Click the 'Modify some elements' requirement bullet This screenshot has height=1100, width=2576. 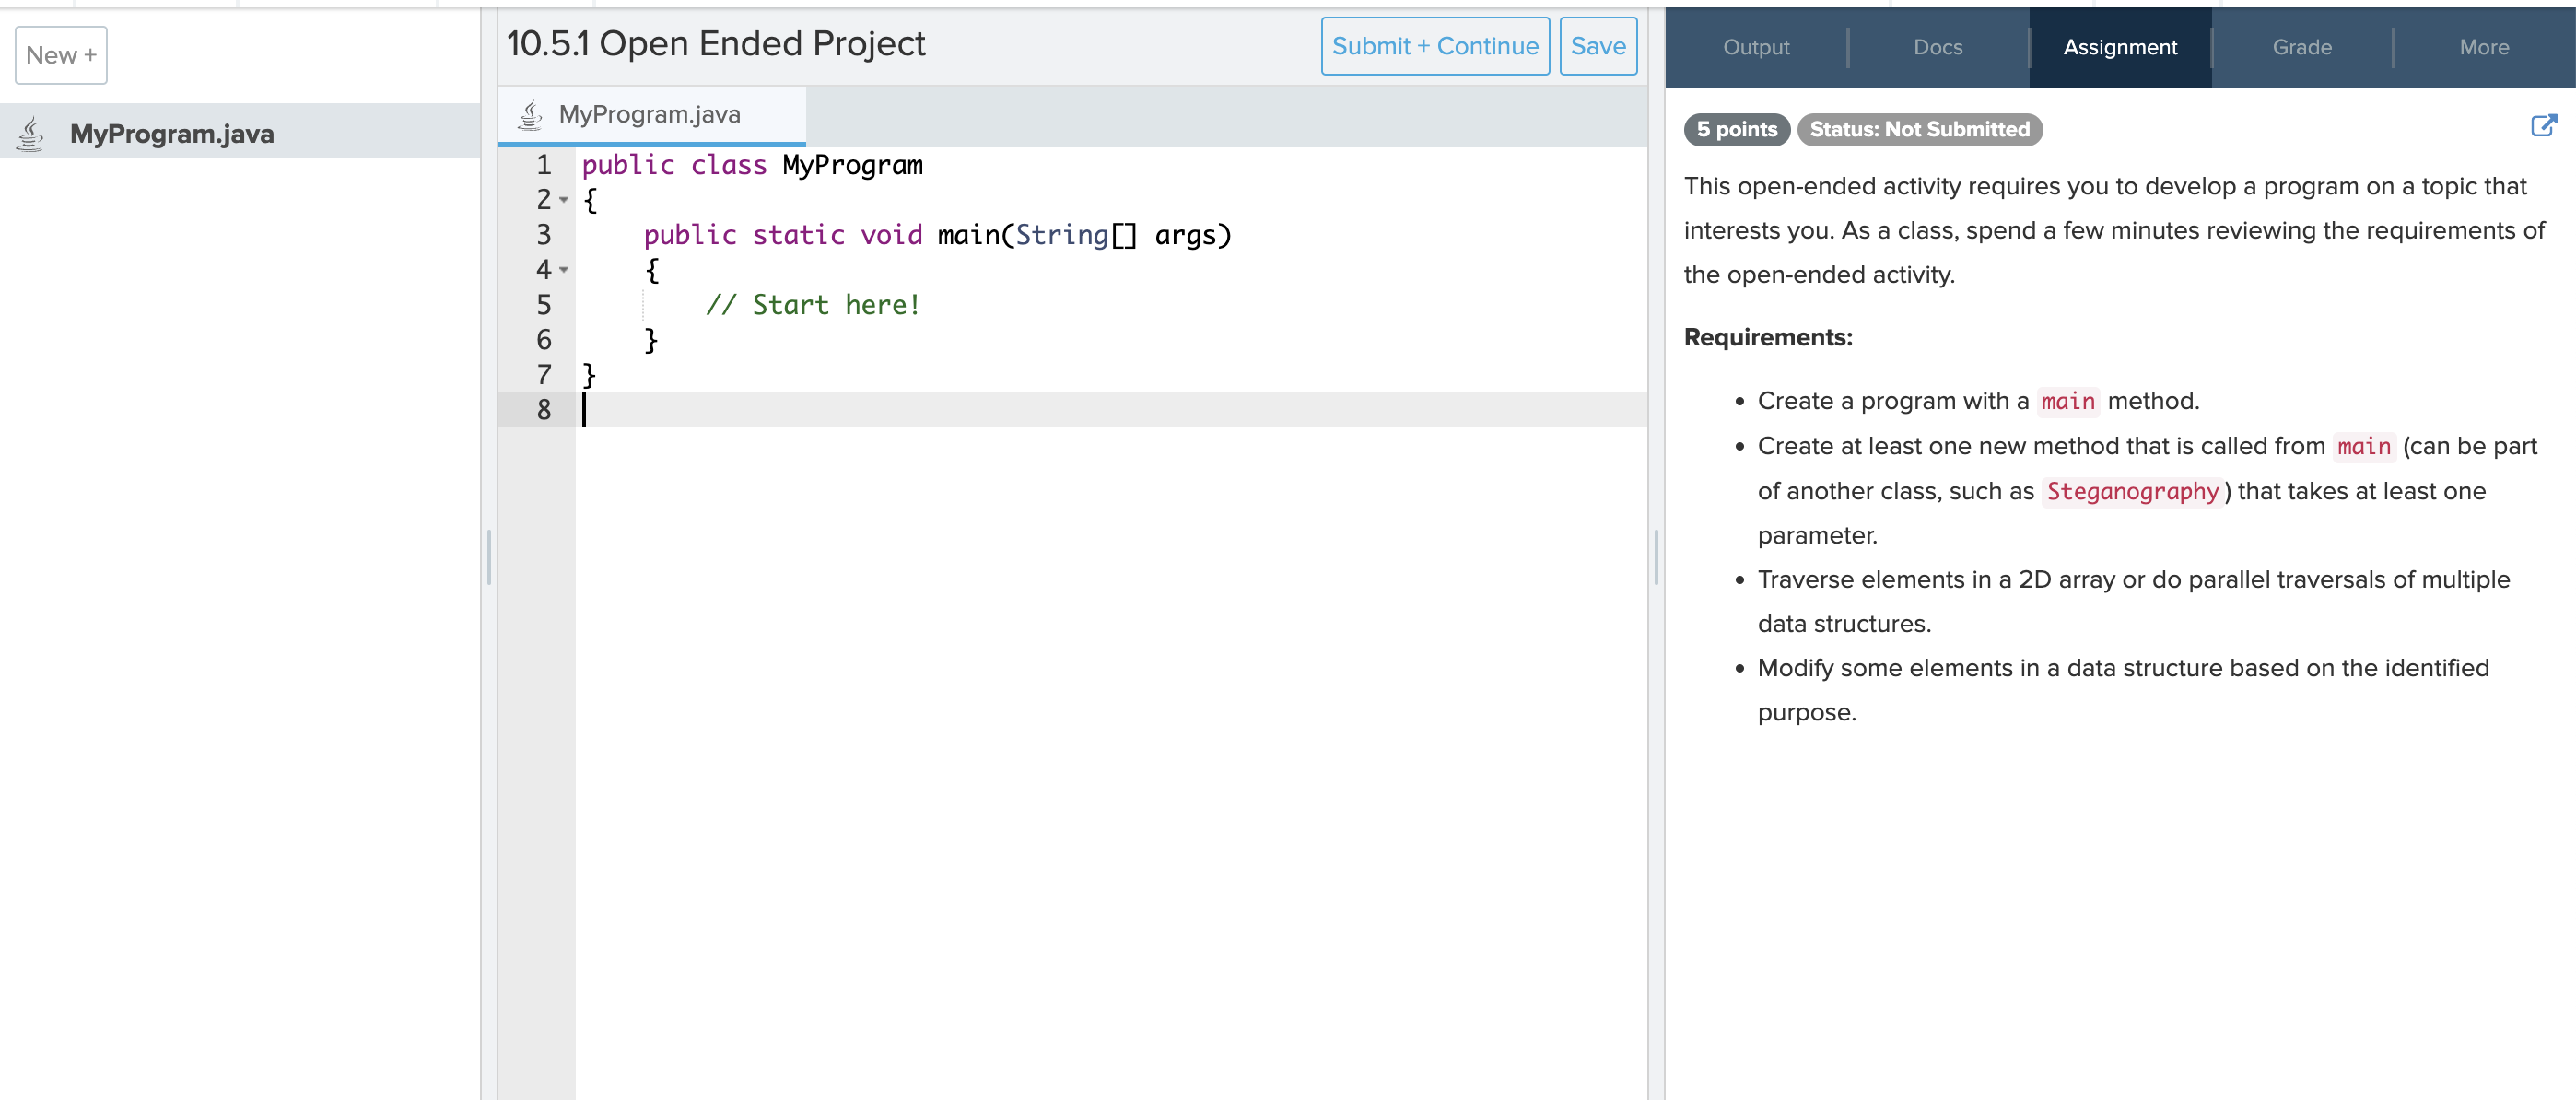2123,689
